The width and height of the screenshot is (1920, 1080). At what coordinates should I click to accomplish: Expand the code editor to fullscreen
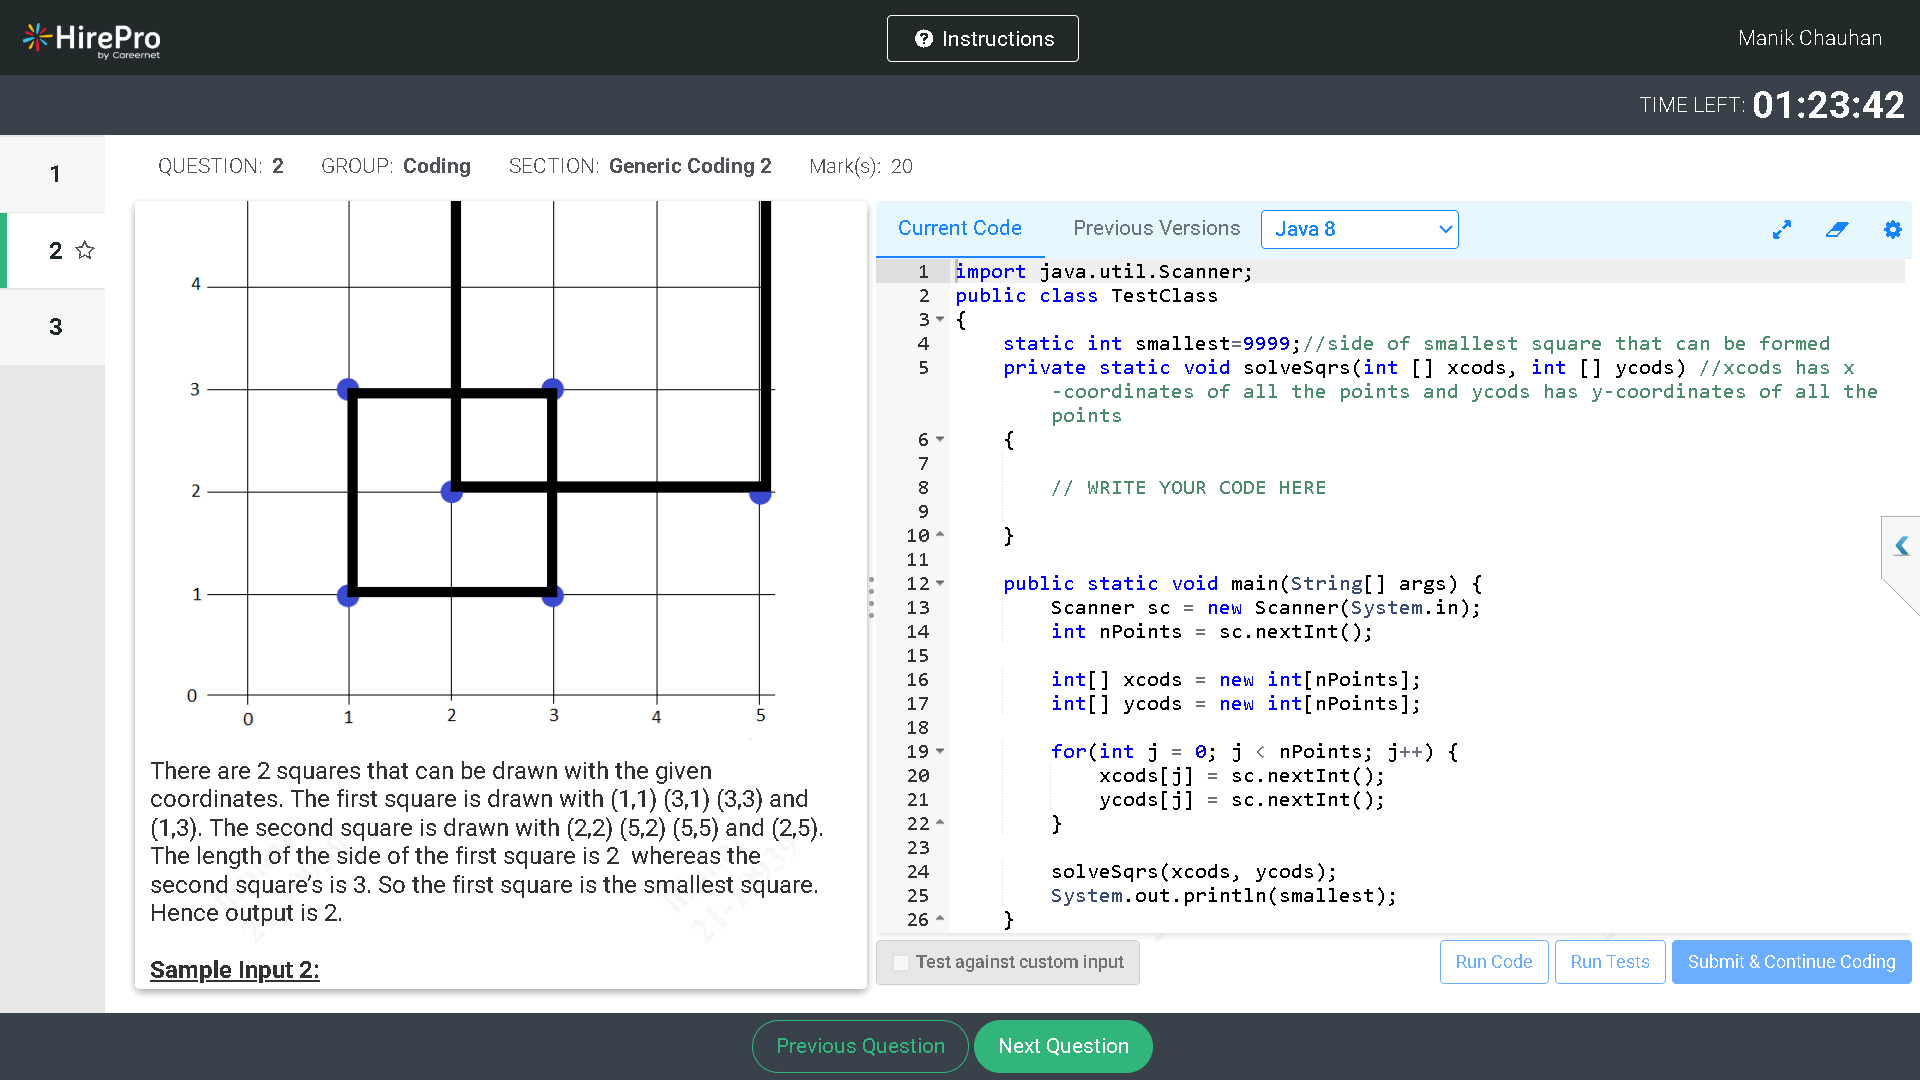(1782, 230)
